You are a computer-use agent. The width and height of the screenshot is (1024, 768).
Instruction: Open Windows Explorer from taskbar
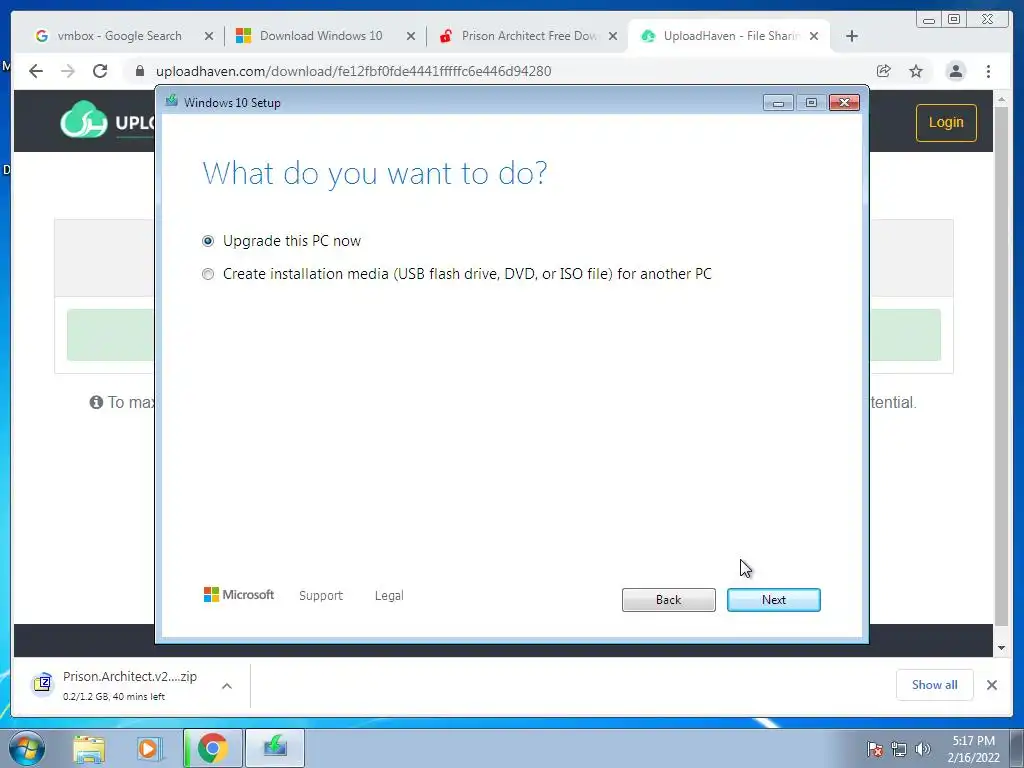(89, 748)
